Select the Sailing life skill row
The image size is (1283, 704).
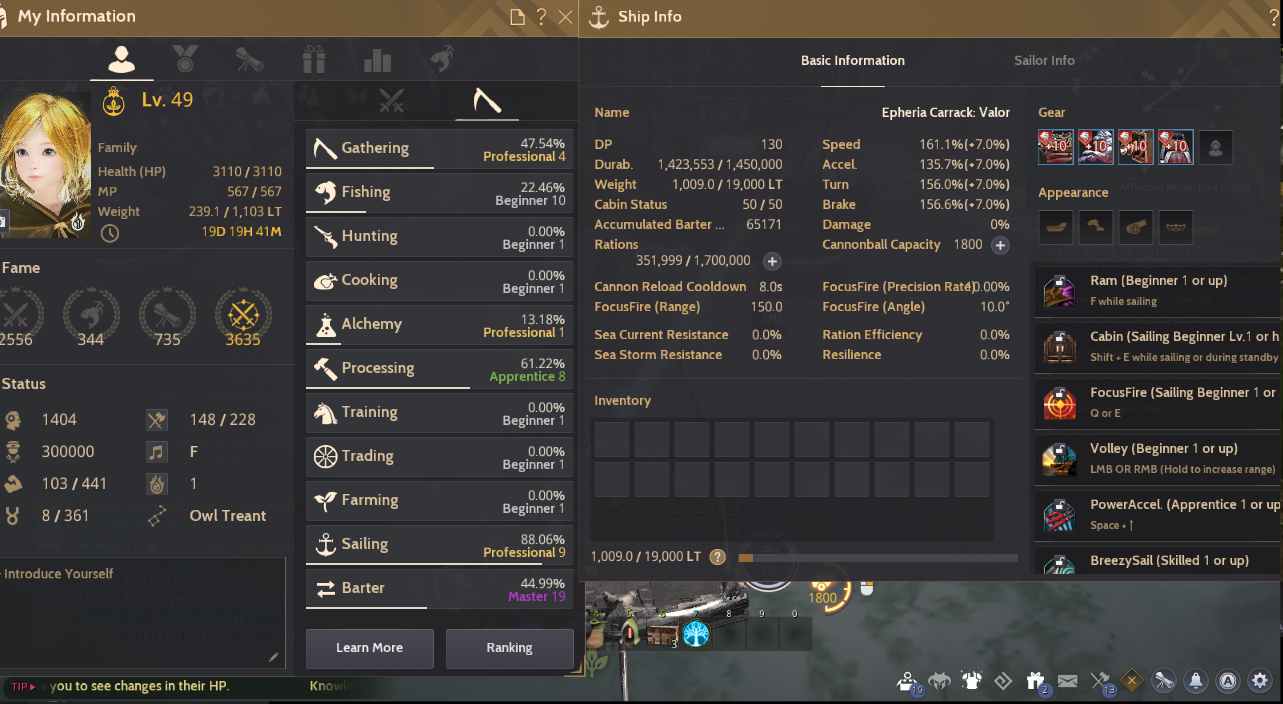click(x=439, y=544)
